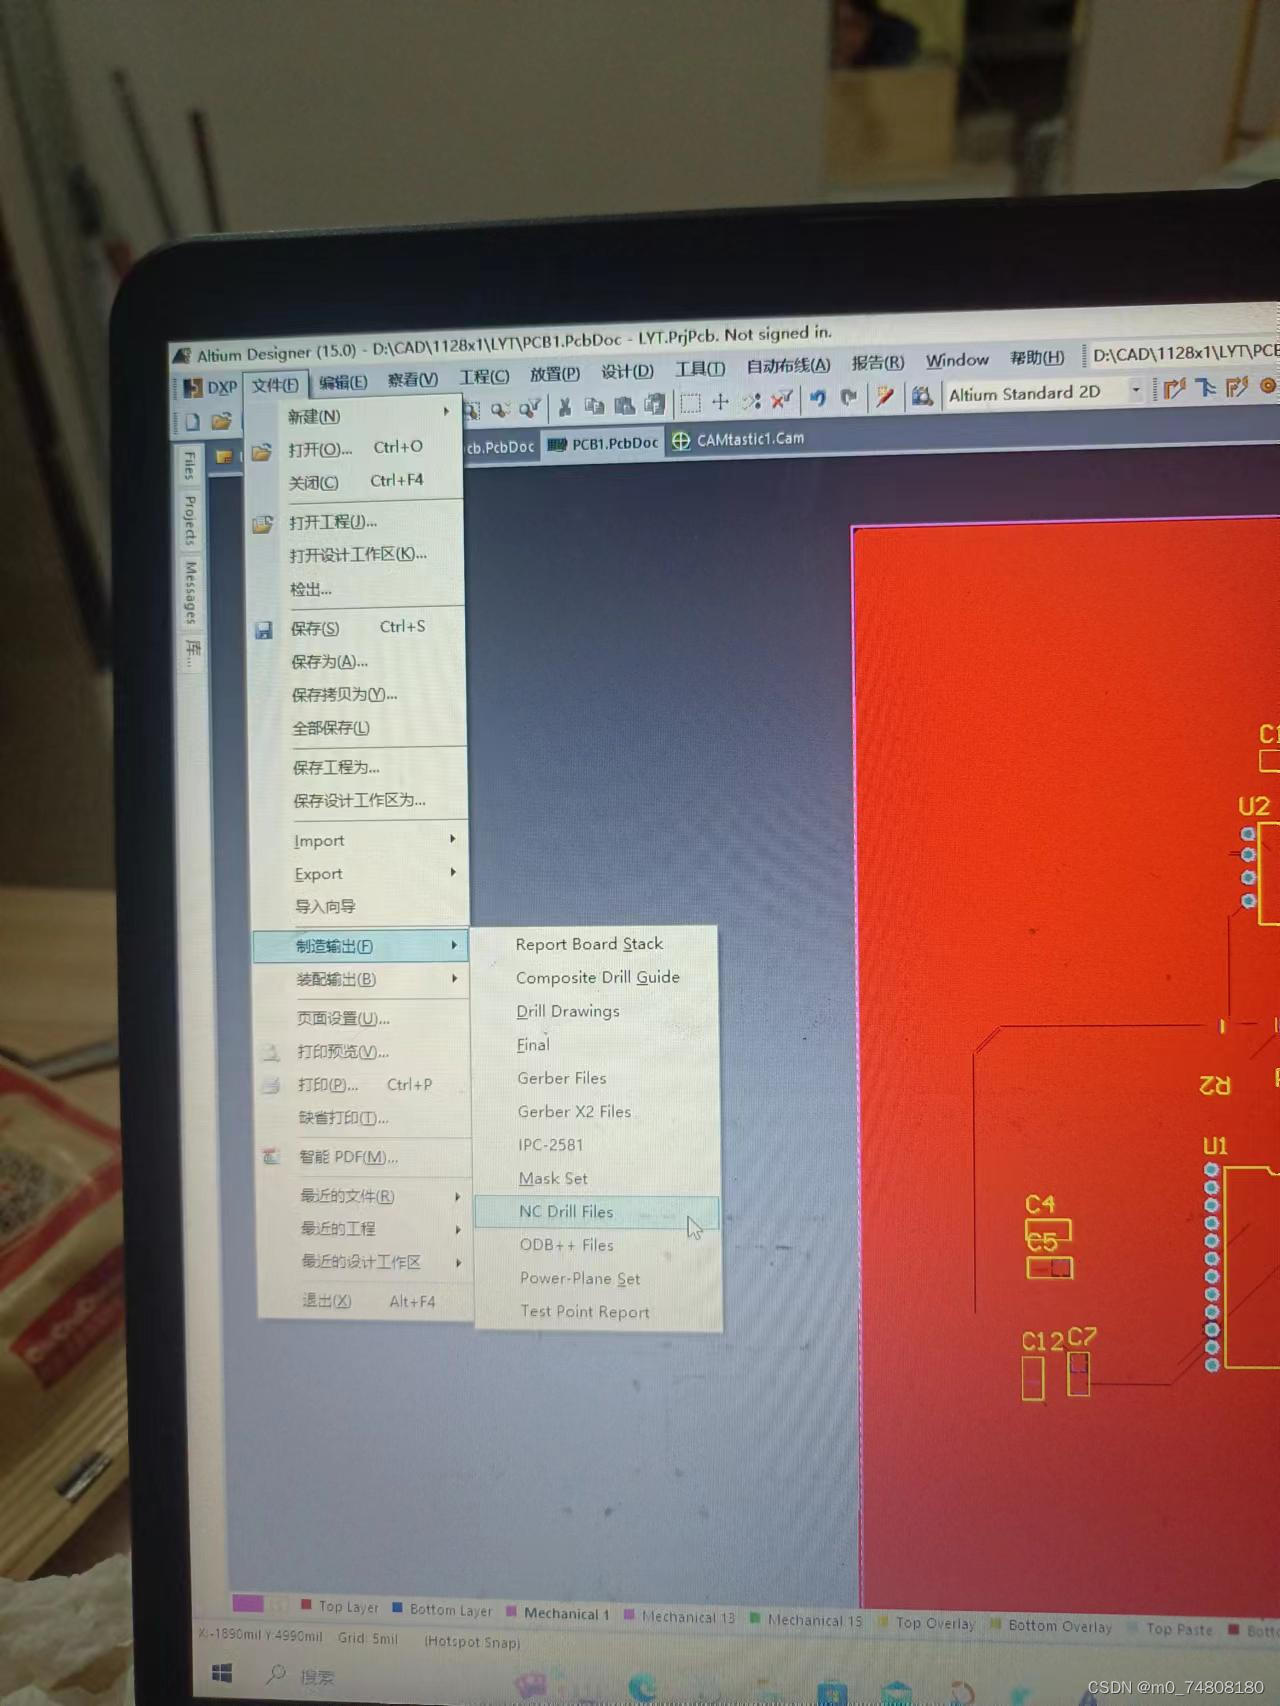Screen dimensions: 1280x1706
Task: Click the move selection cross icon
Action: (720, 402)
